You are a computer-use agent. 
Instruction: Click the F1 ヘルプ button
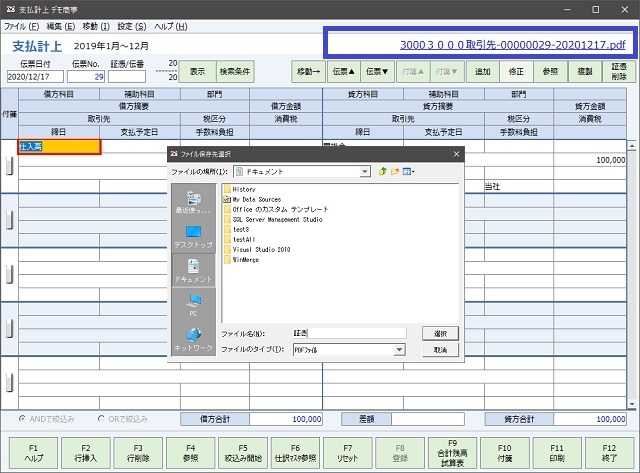(33, 453)
